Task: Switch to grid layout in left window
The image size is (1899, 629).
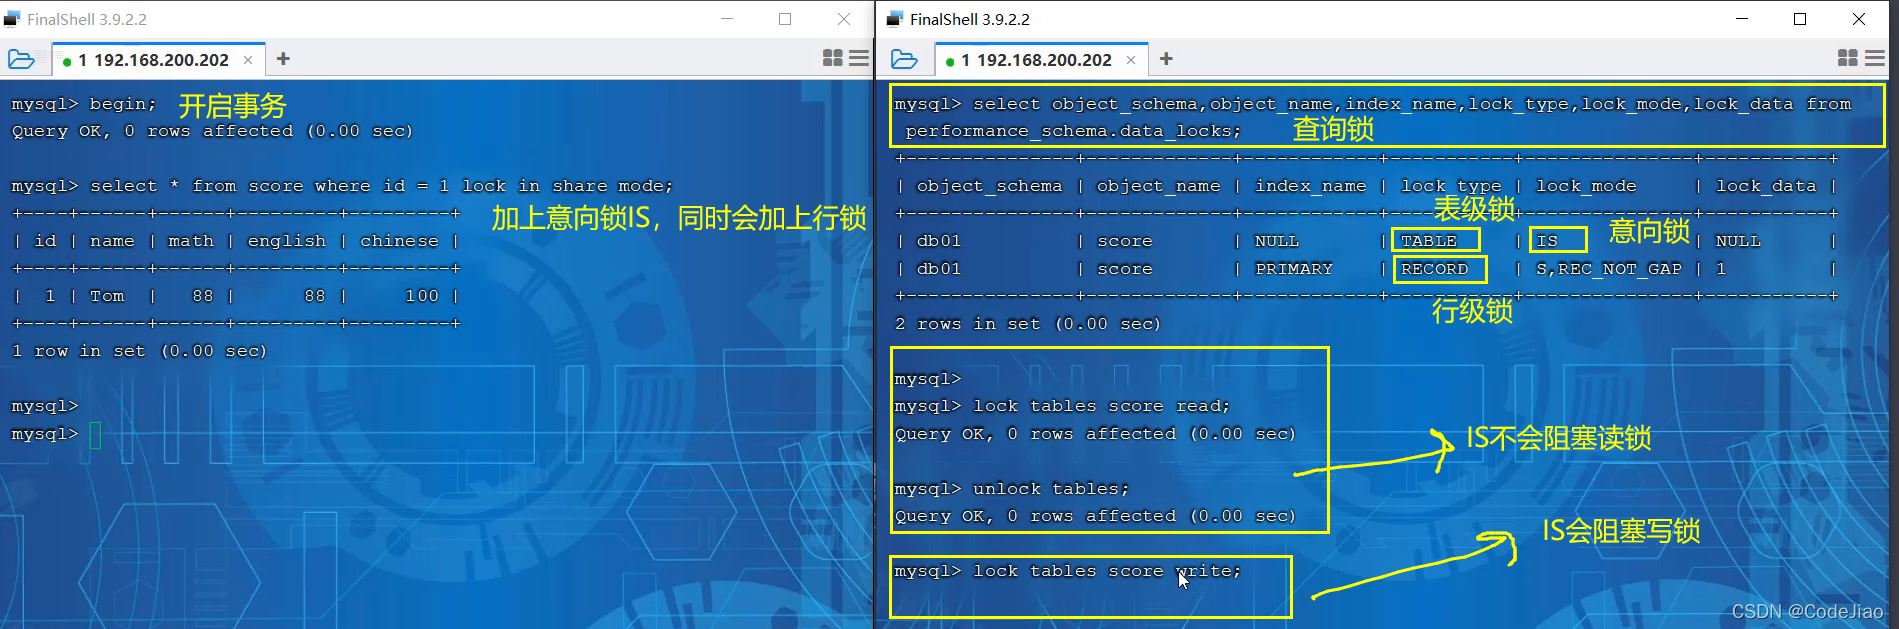Action: click(832, 58)
